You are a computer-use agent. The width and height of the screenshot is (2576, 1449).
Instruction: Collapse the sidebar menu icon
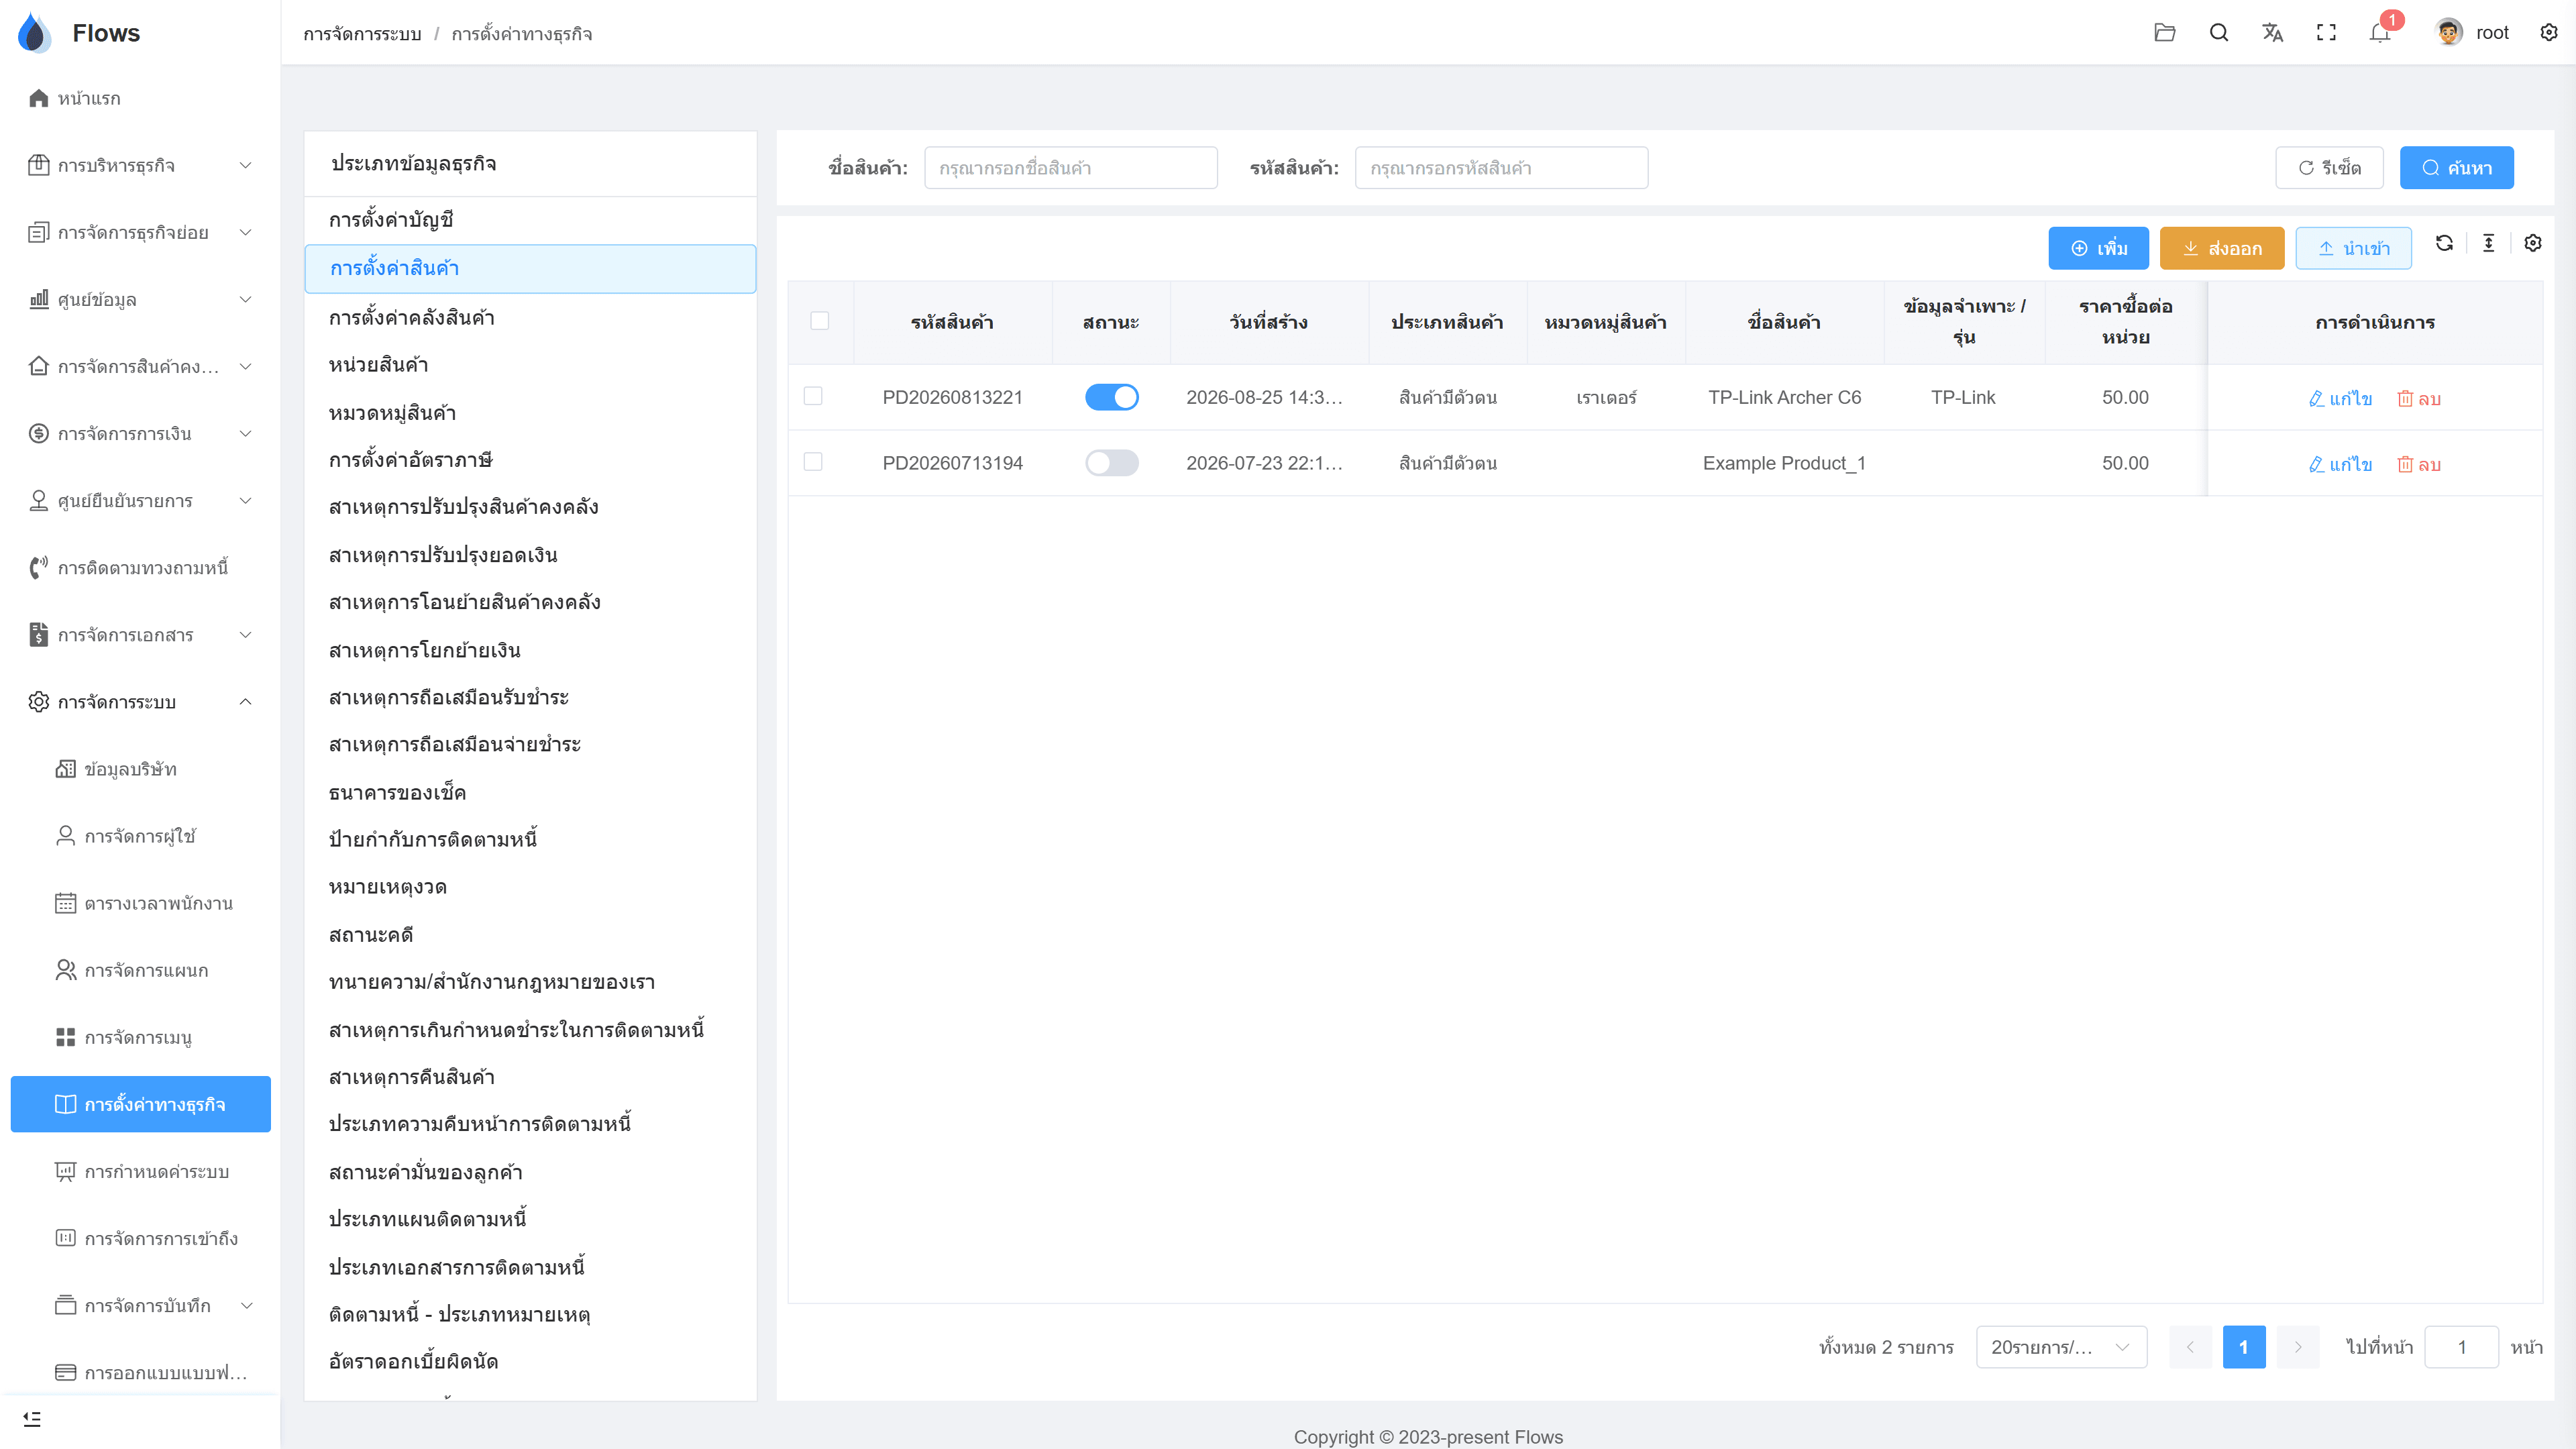(x=32, y=1419)
